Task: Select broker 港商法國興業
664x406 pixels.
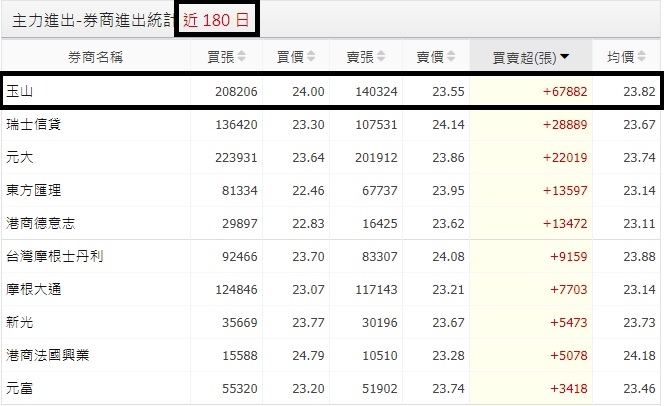Action: tap(48, 355)
